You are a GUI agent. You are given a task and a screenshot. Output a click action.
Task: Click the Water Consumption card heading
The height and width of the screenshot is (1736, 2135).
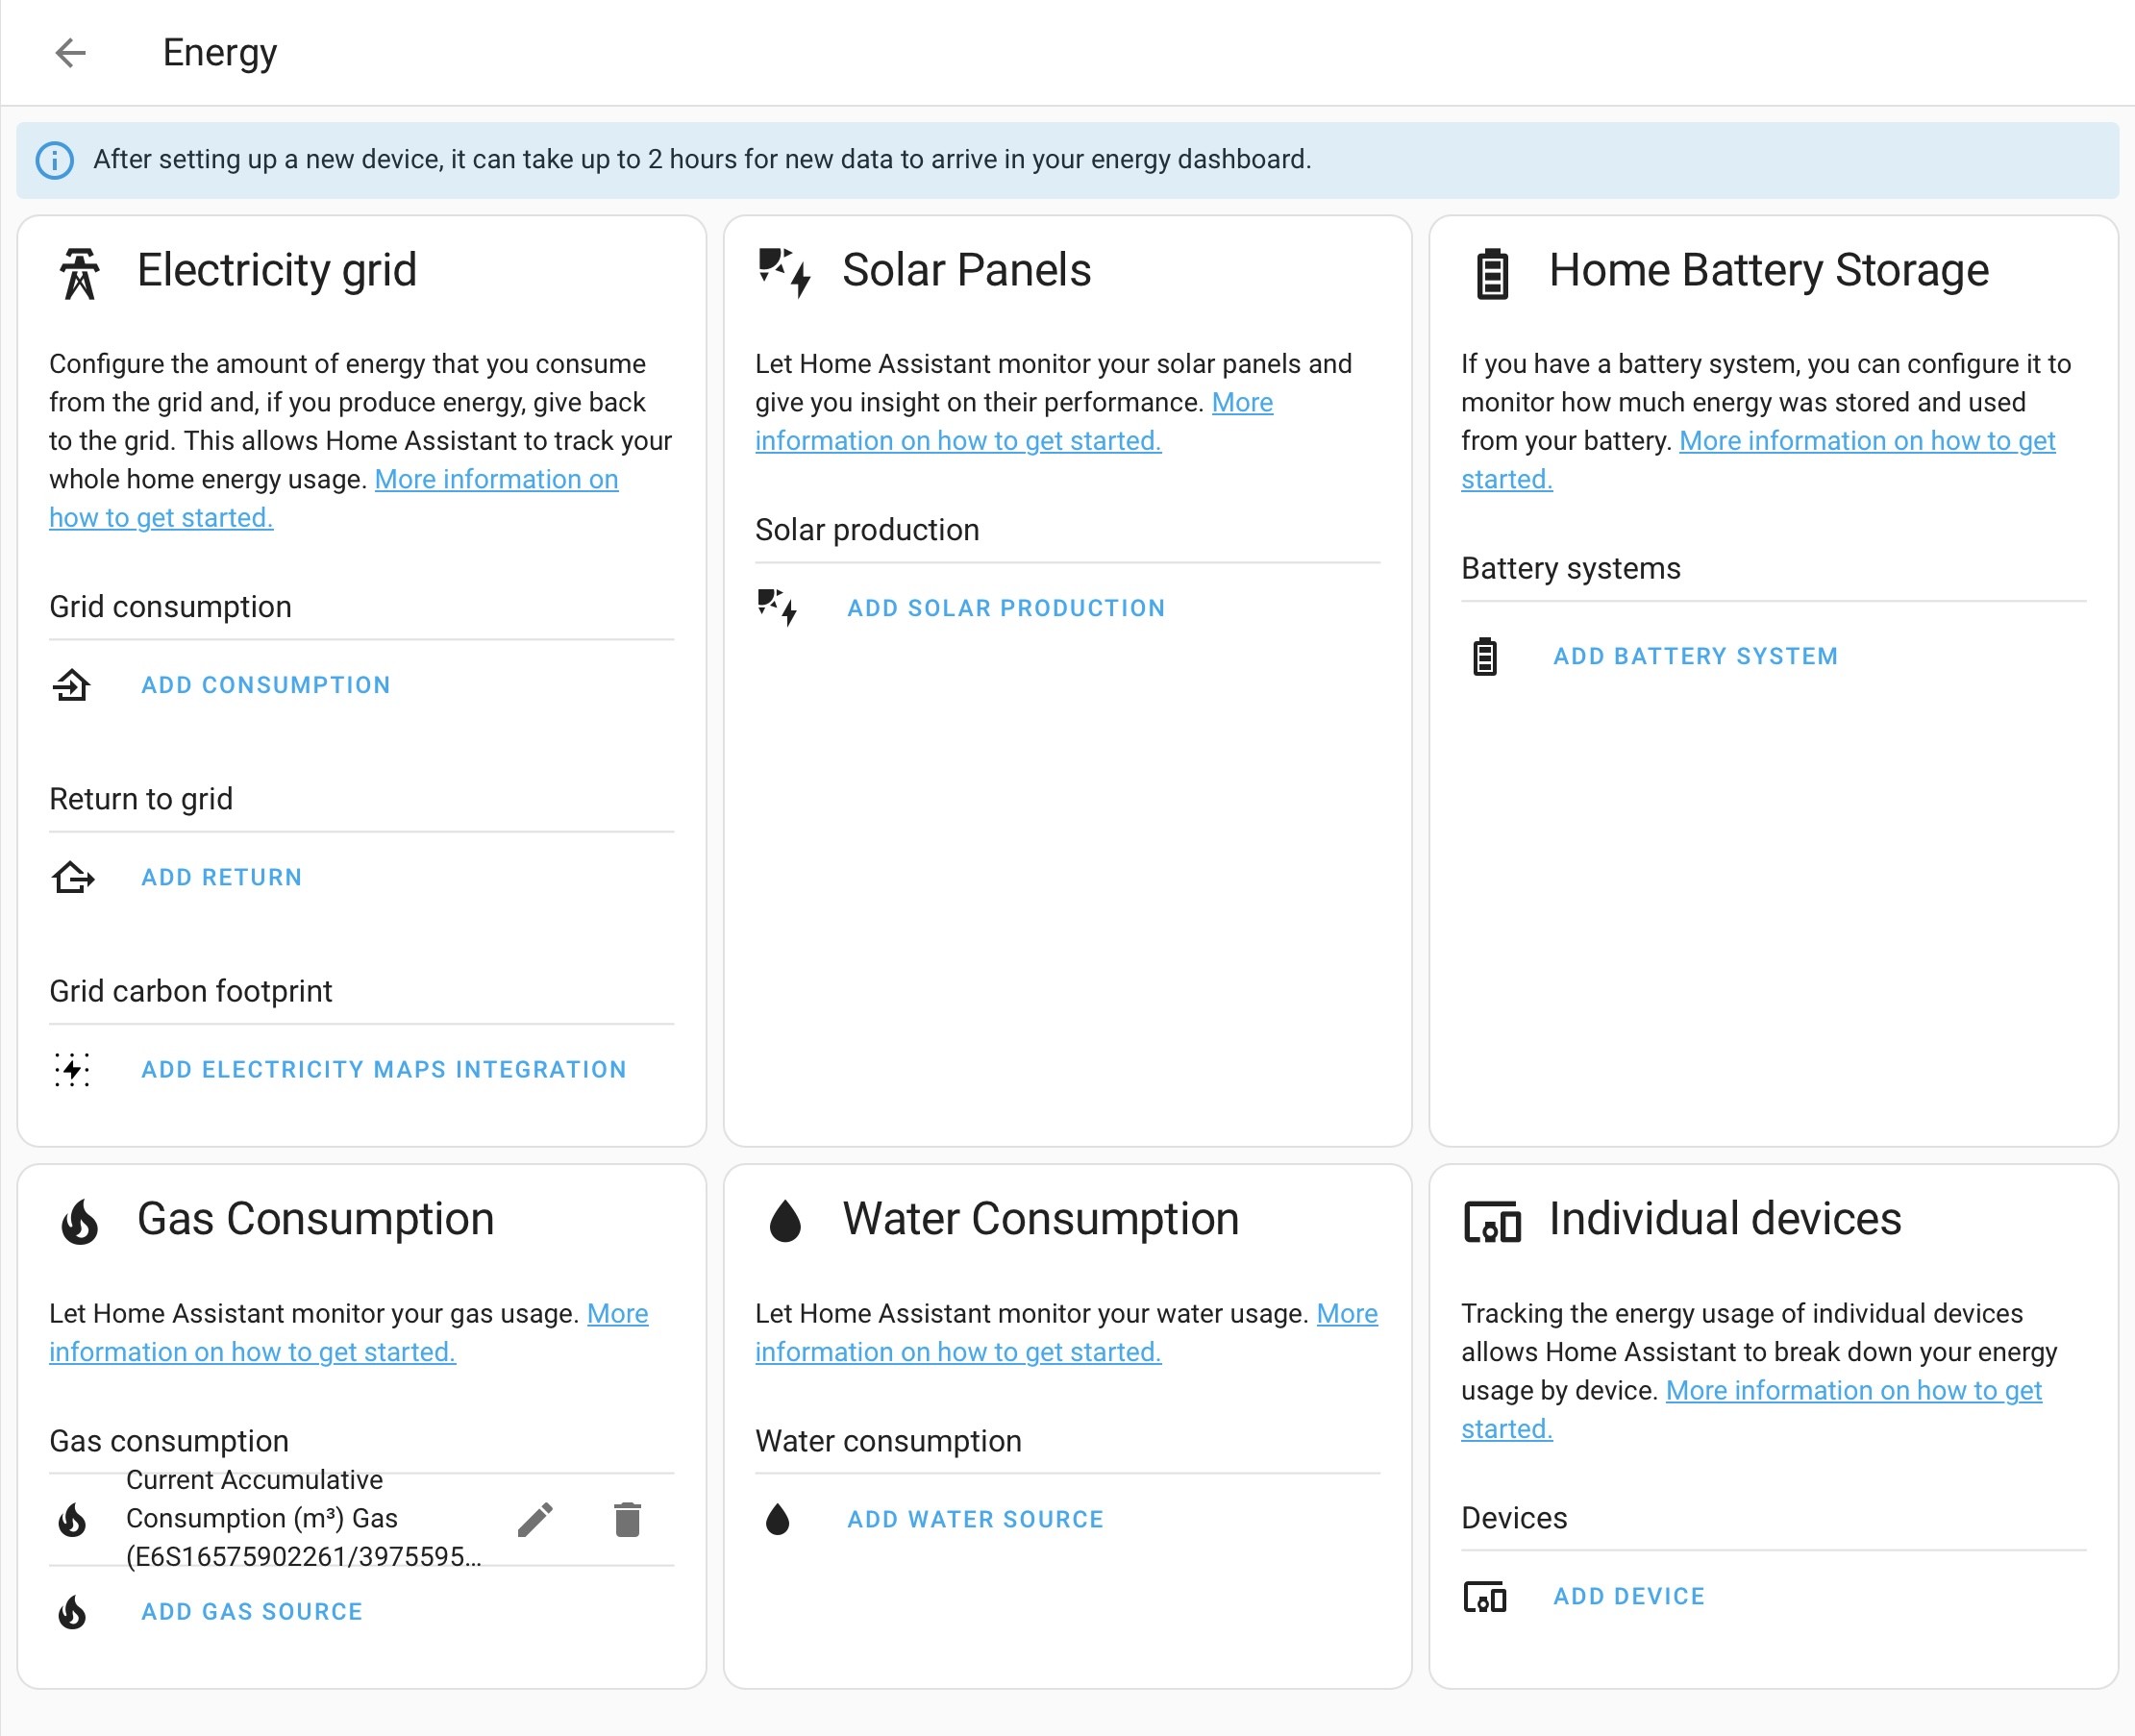click(1041, 1220)
